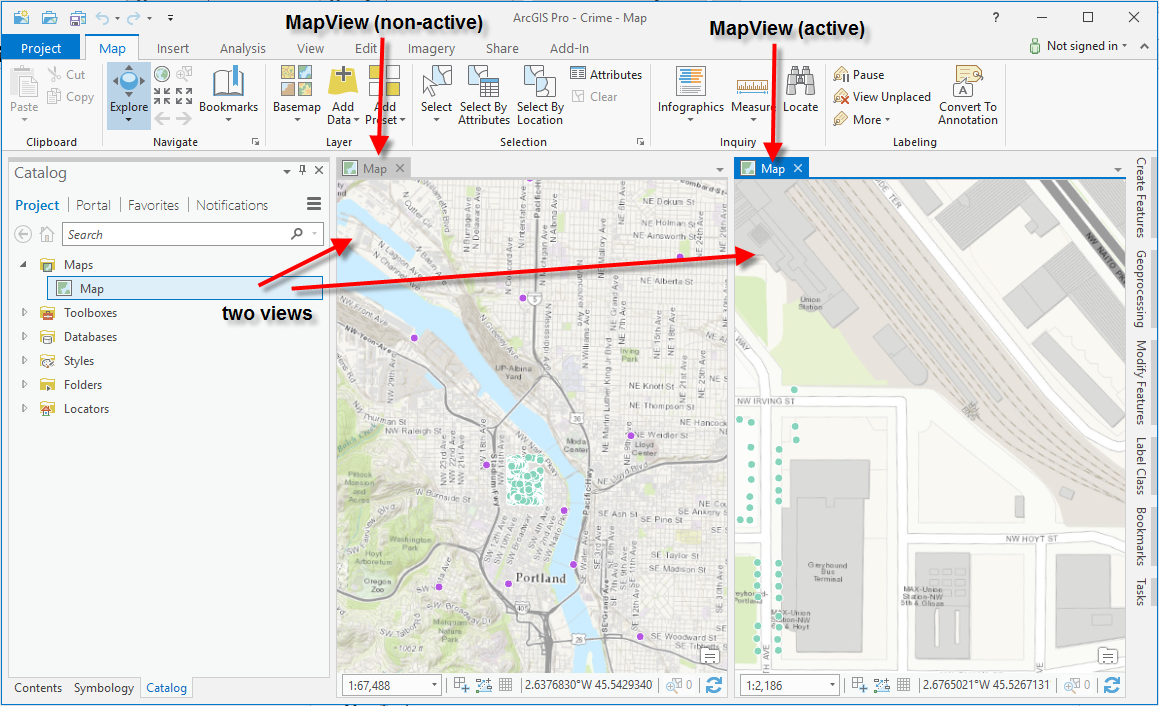Screen dimensions: 1159x706
Task: Switch to the Symbology tab
Action: point(103,688)
